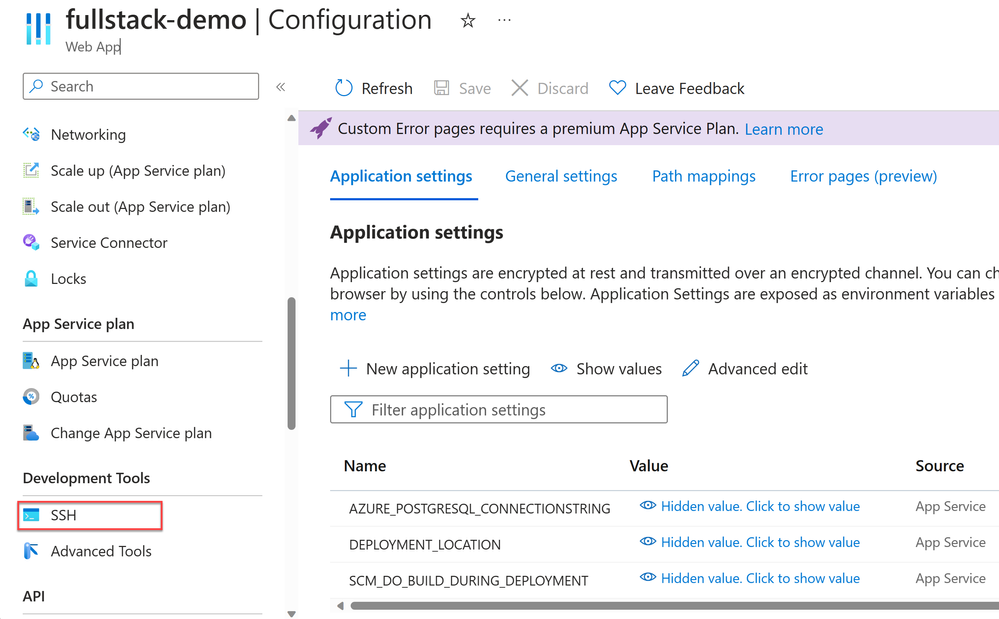Click the magnifier icon in Search box
This screenshot has width=999, height=619.
point(37,86)
